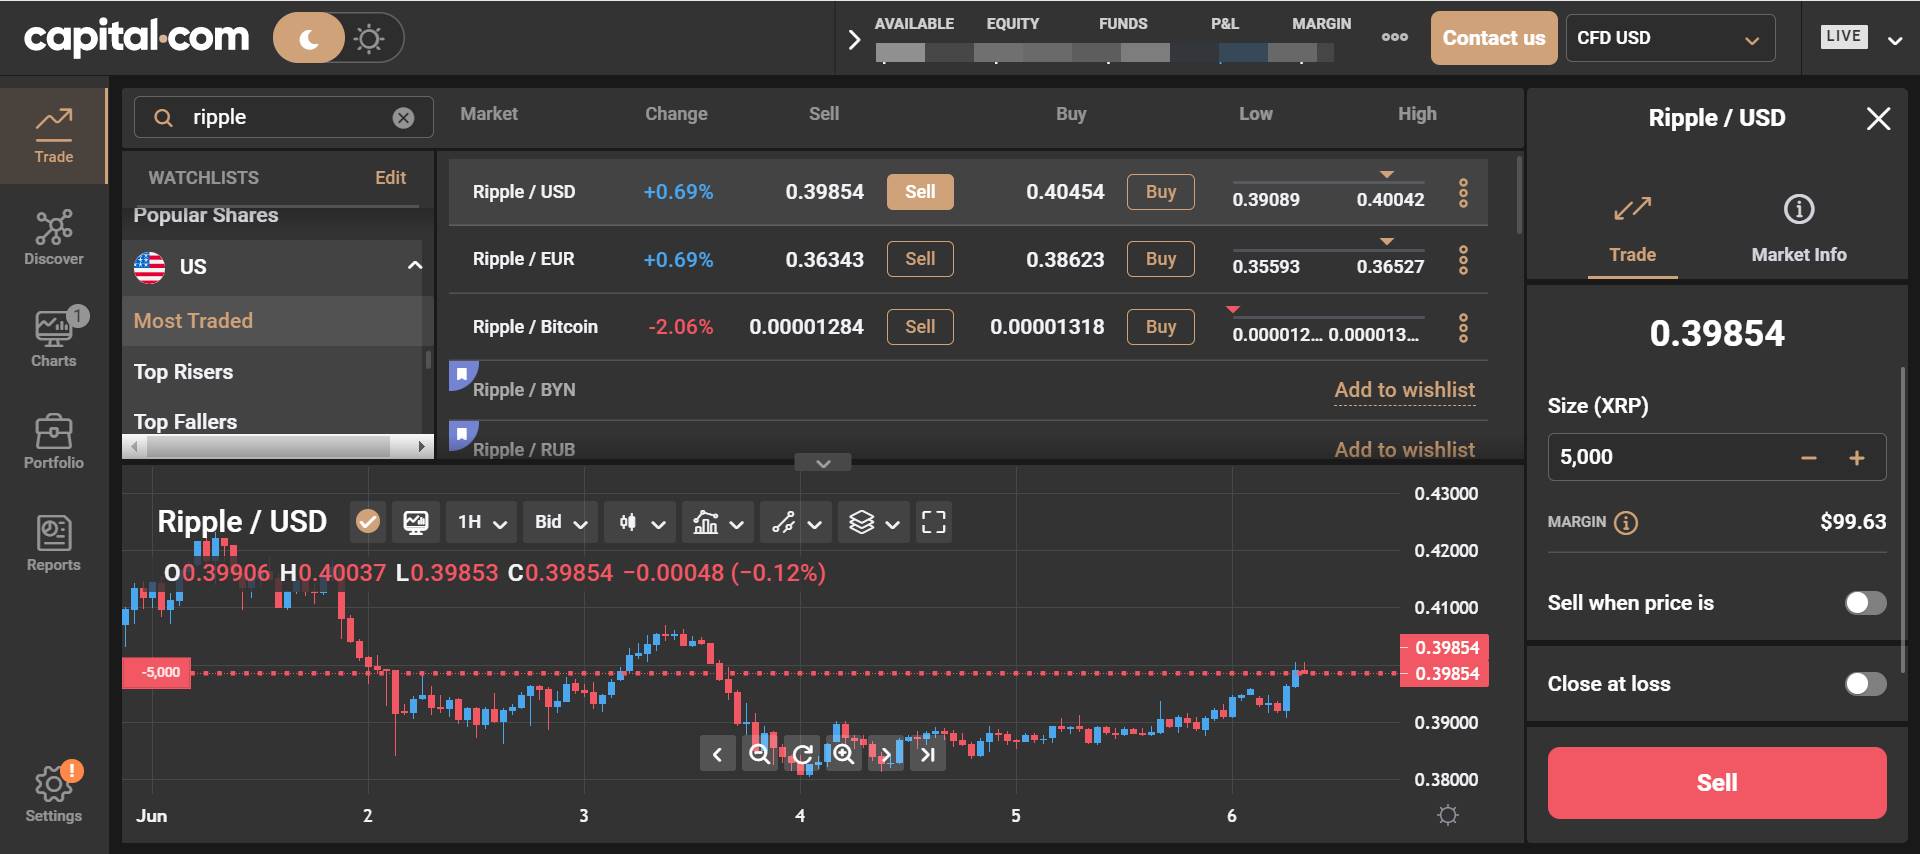
Task: Select Top Risers watchlist item
Action: tap(184, 372)
